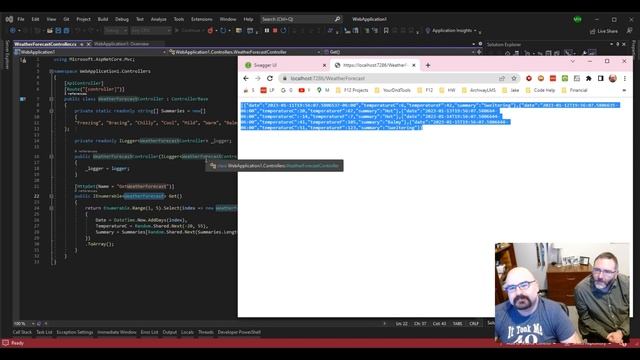Click the site lock icon in address bar
The width and height of the screenshot is (640, 360).
[285, 78]
